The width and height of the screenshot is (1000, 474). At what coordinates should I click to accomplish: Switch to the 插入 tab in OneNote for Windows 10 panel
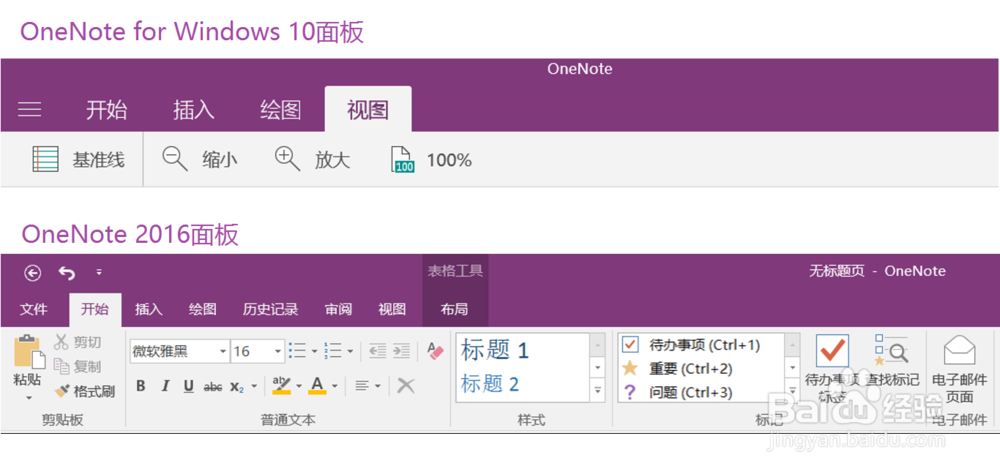(194, 110)
